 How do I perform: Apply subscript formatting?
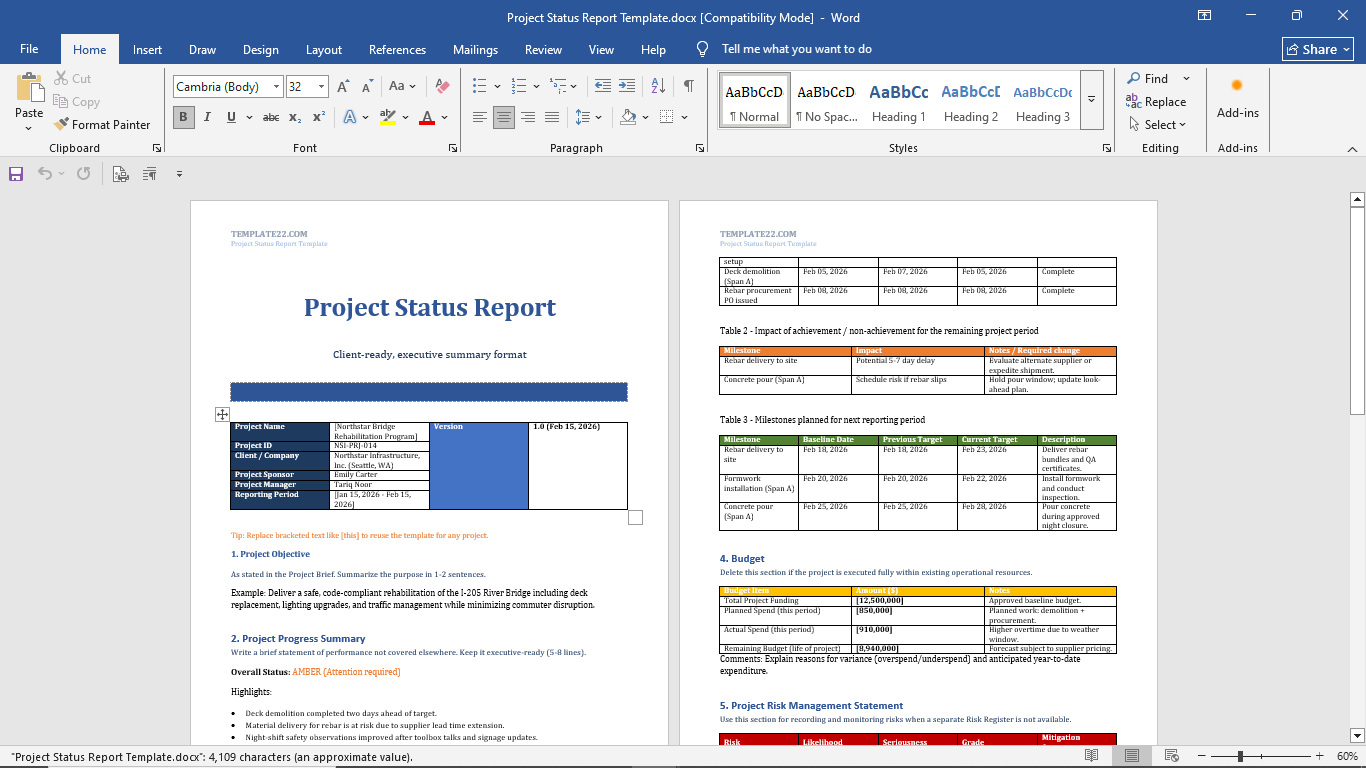click(x=295, y=117)
